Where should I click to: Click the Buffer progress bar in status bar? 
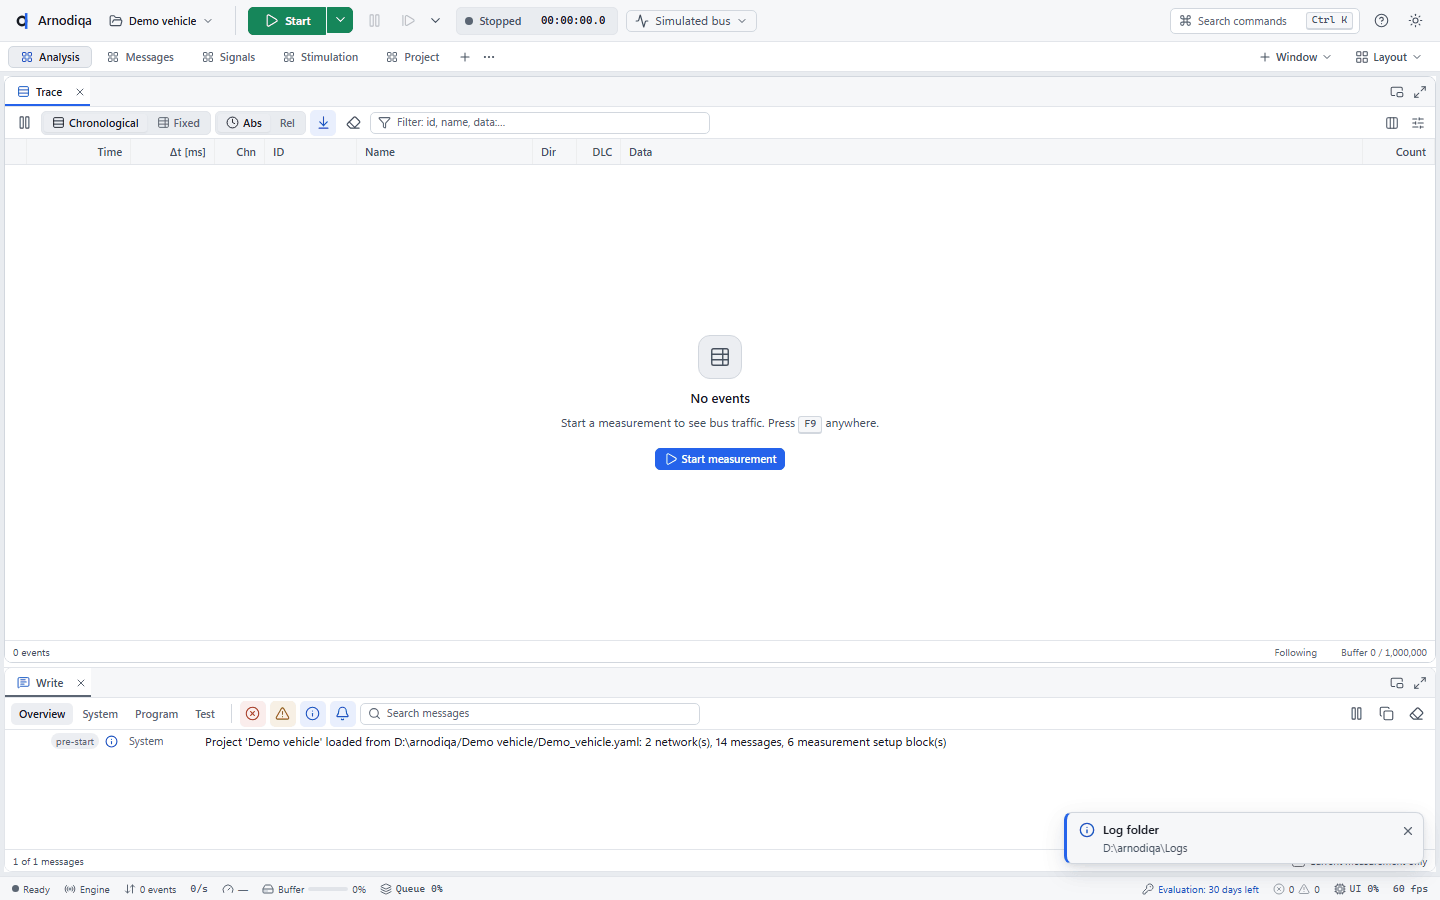(328, 889)
